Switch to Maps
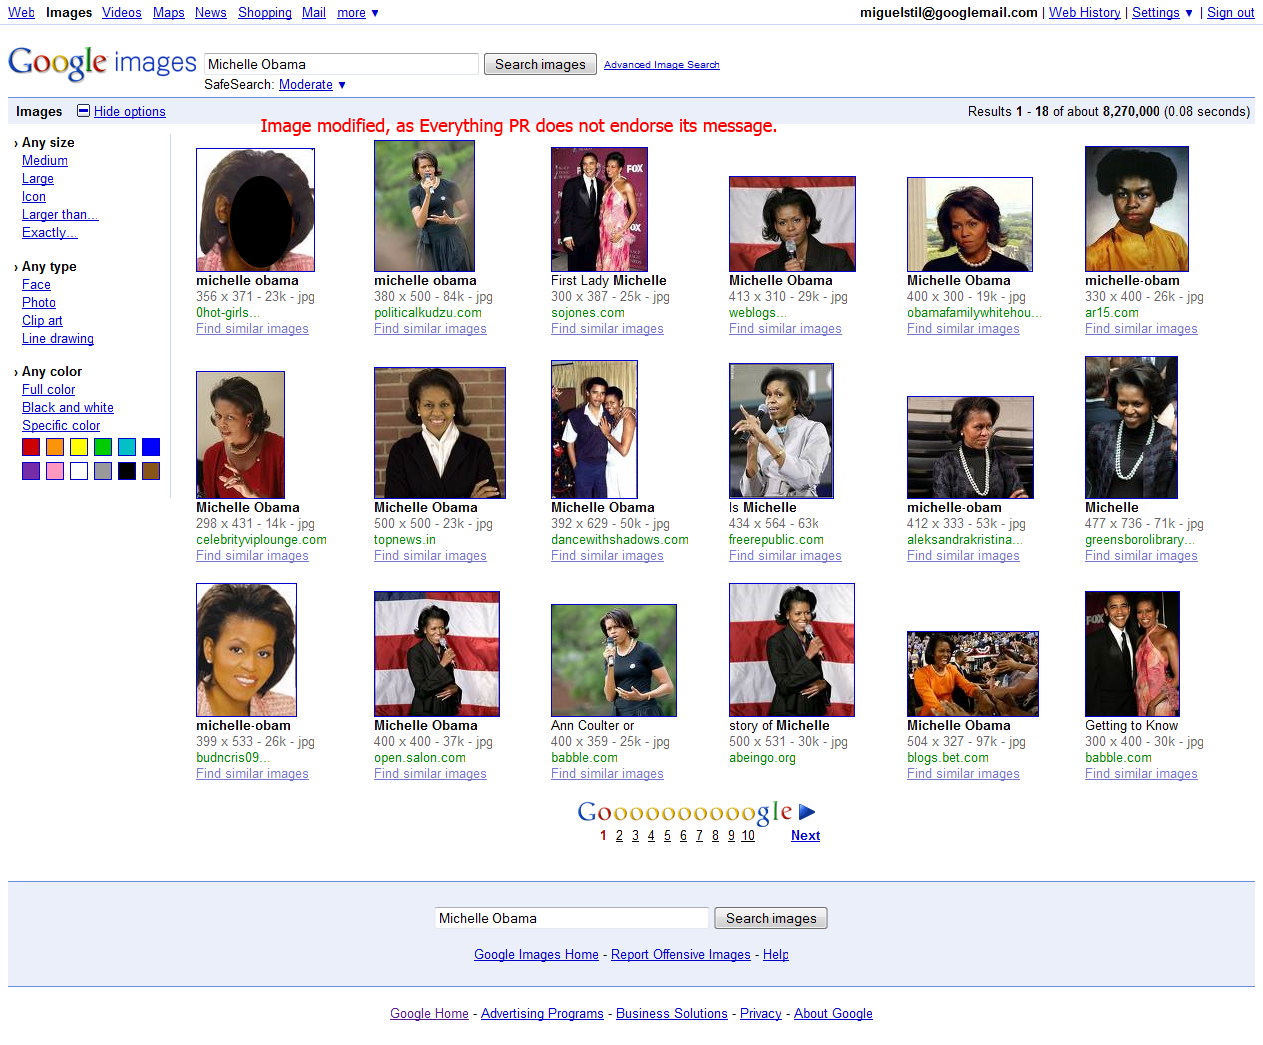This screenshot has width=1263, height=1045. pos(169,13)
